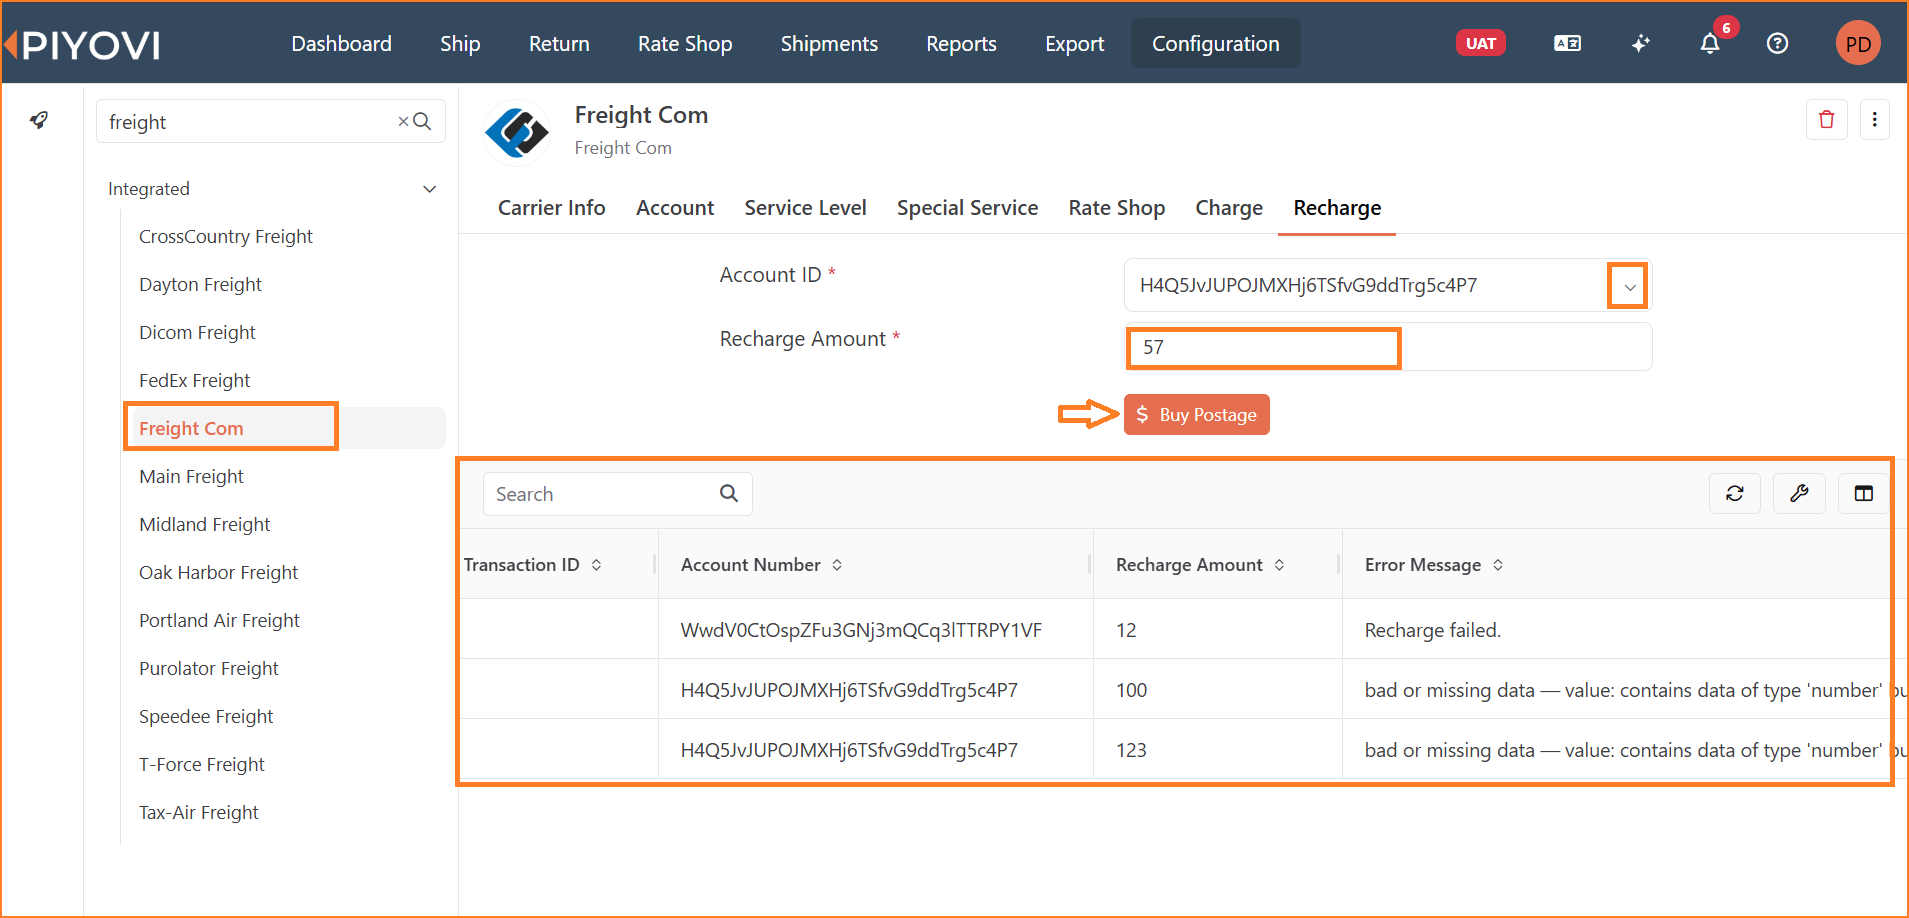Image resolution: width=1909 pixels, height=918 pixels.
Task: Open the AI sparkle icon
Action: [x=1640, y=44]
